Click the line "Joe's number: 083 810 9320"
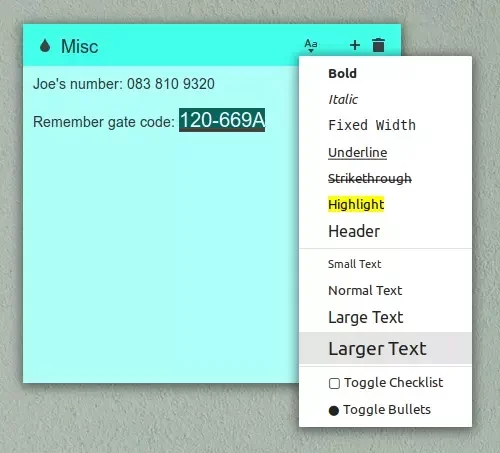The width and height of the screenshot is (500, 453). pos(124,84)
